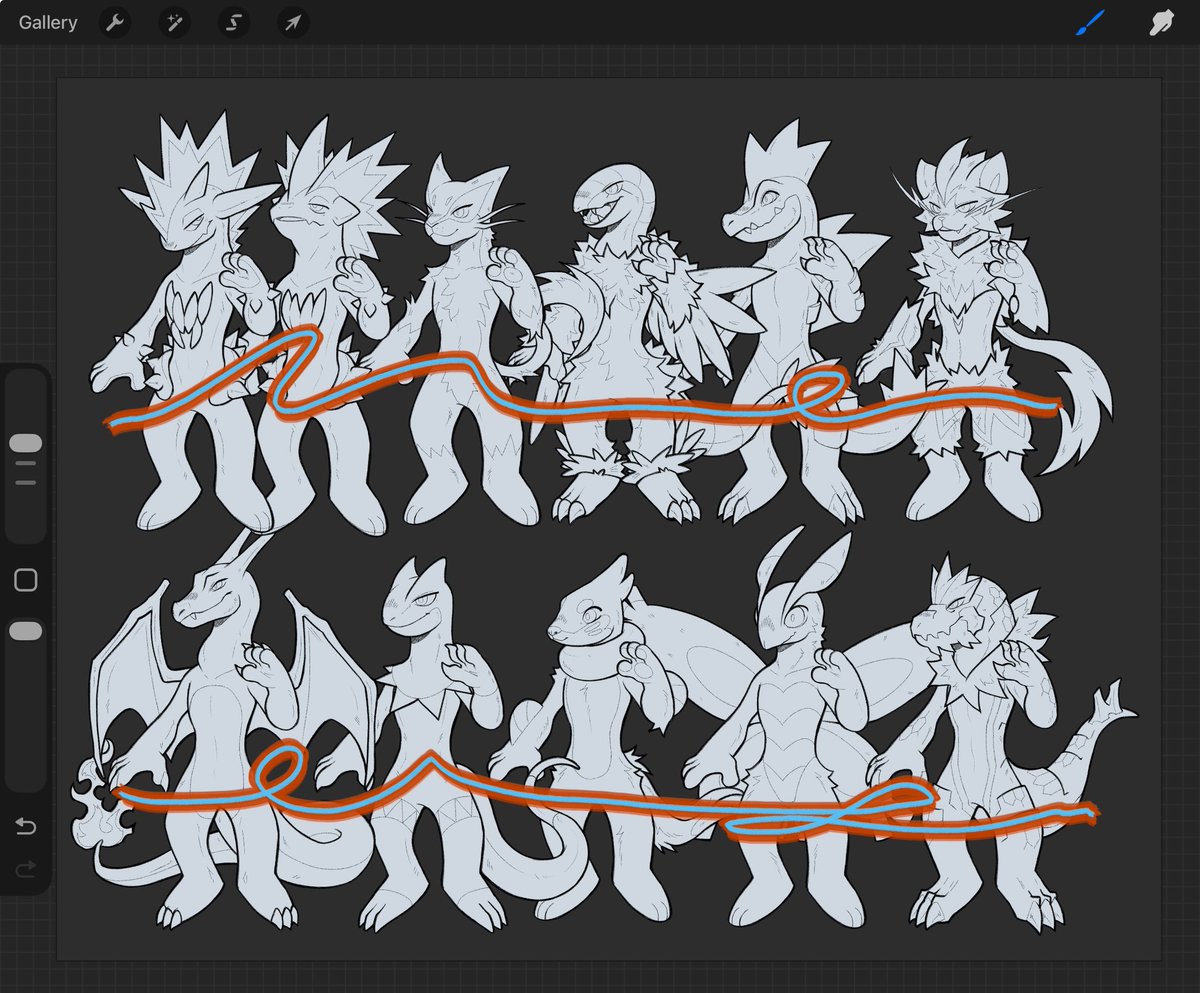Return to the Gallery
This screenshot has height=993, width=1200.
click(47, 22)
